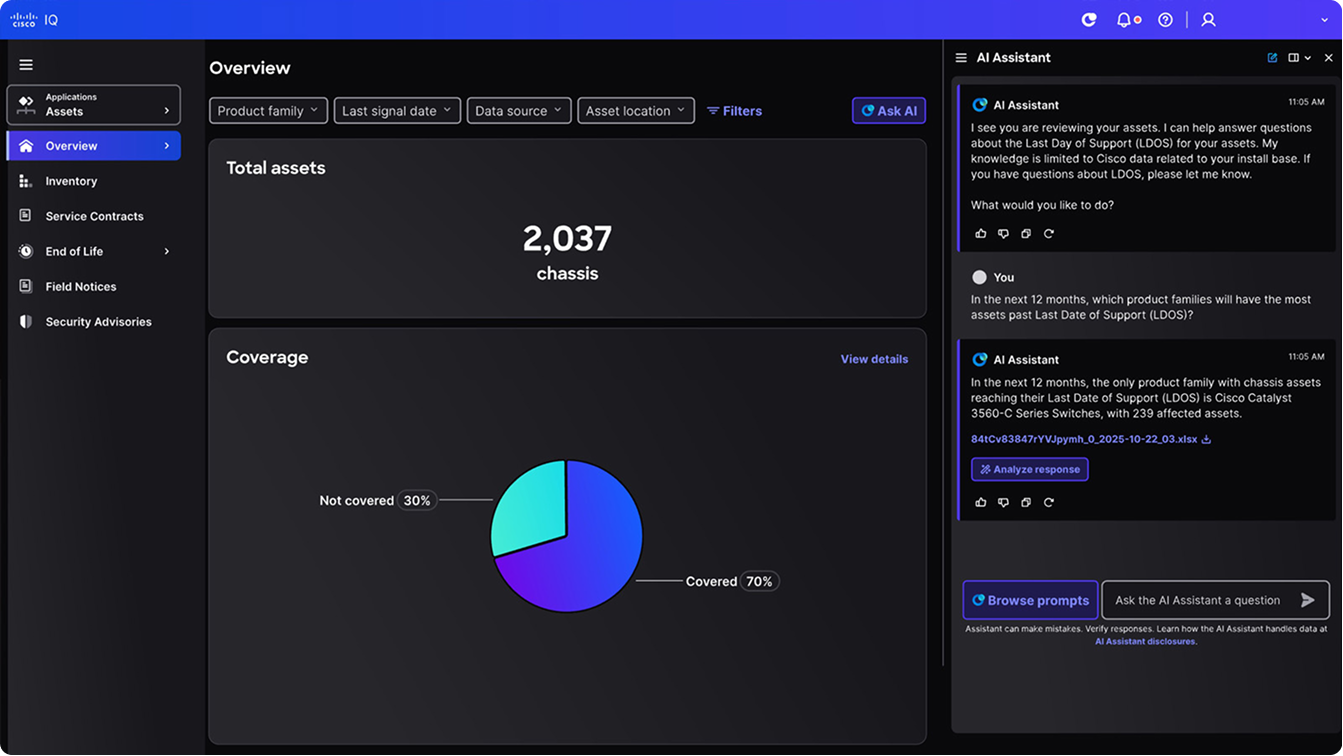The width and height of the screenshot is (1343, 756).
Task: Click the 2,037 total assets value
Action: [x=567, y=239]
